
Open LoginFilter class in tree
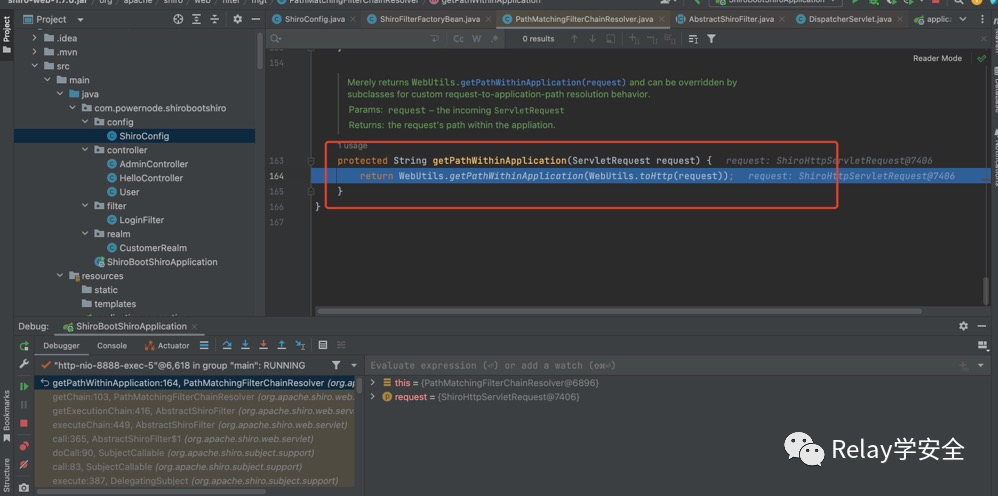136,220
